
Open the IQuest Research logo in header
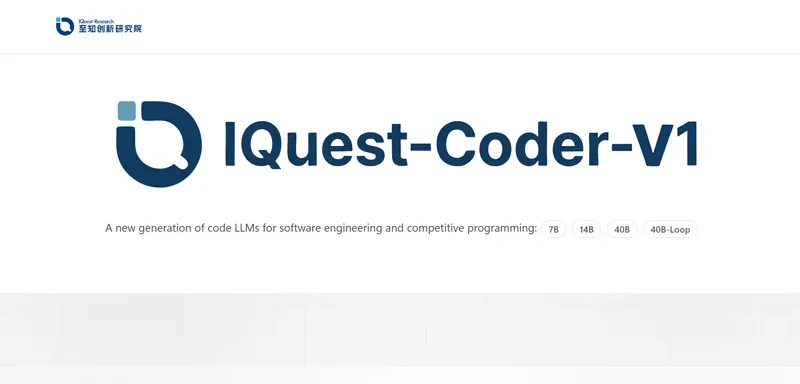click(x=98, y=26)
